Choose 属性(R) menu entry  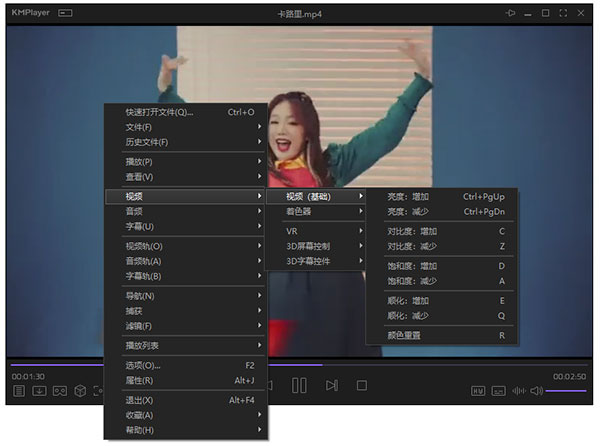pos(186,380)
